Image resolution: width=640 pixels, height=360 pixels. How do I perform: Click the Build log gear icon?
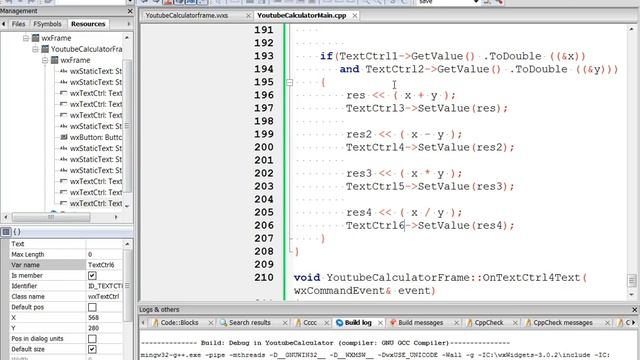click(x=339, y=323)
